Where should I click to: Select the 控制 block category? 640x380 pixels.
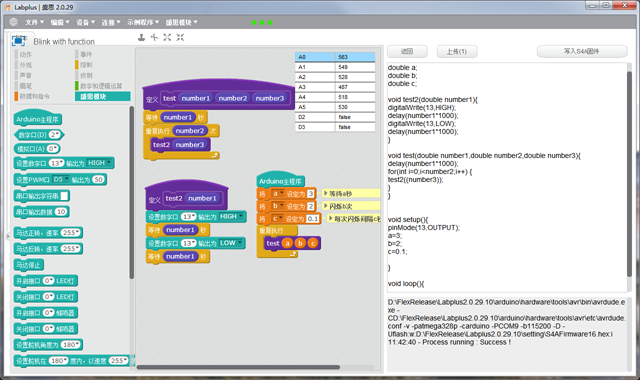[86, 65]
